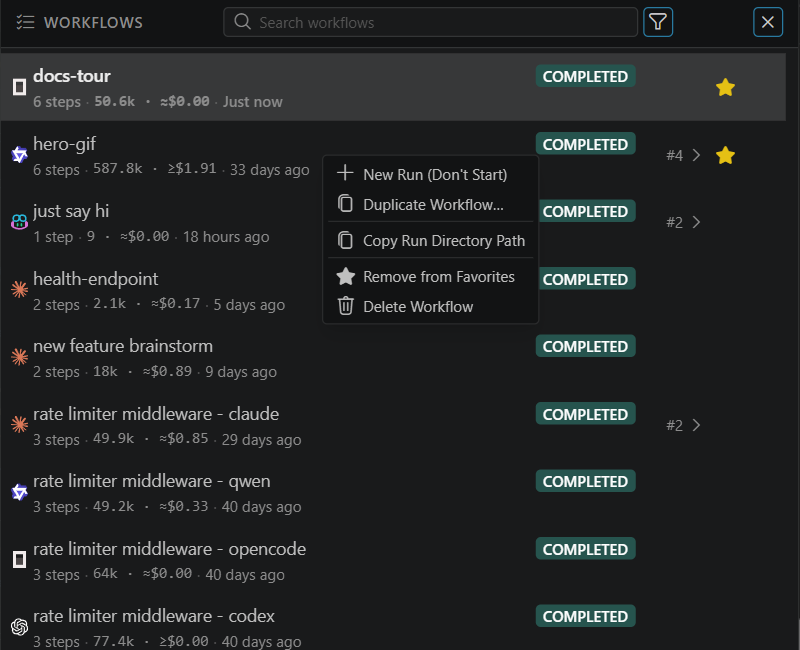Choose Copy Run Directory Path
800x650 pixels.
tap(431, 241)
